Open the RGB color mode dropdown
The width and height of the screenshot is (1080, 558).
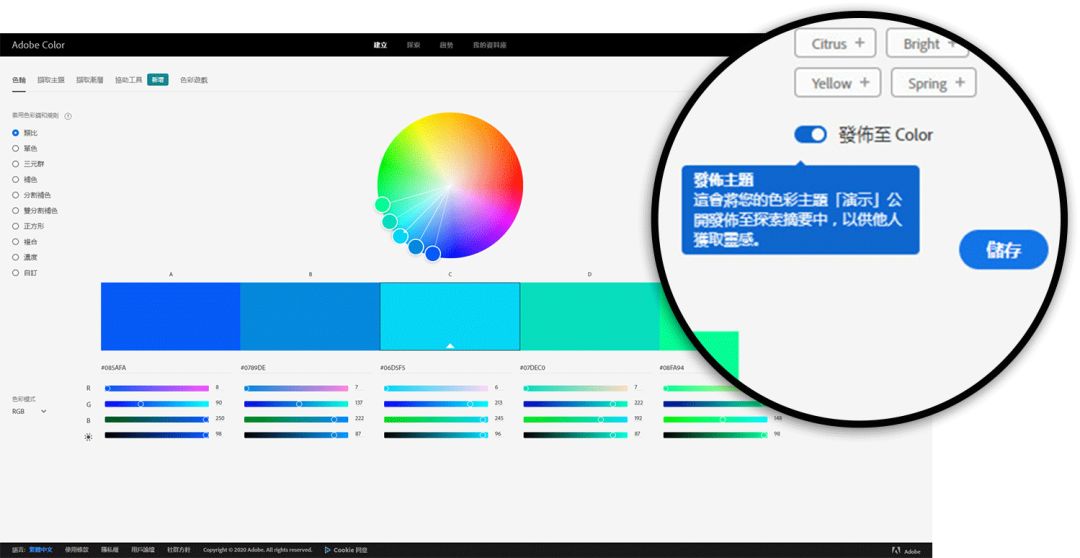30,411
